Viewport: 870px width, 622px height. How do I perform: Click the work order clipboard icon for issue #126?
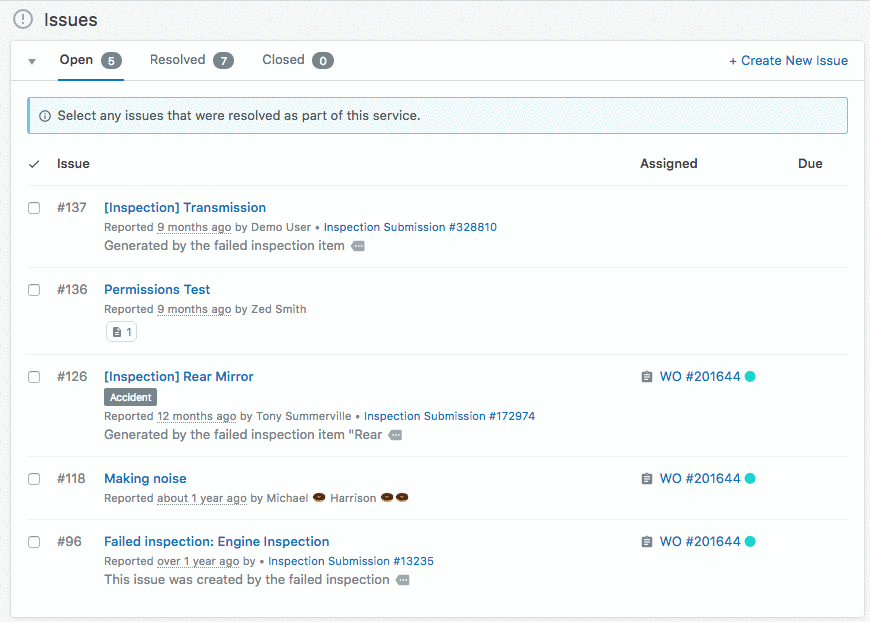point(647,377)
